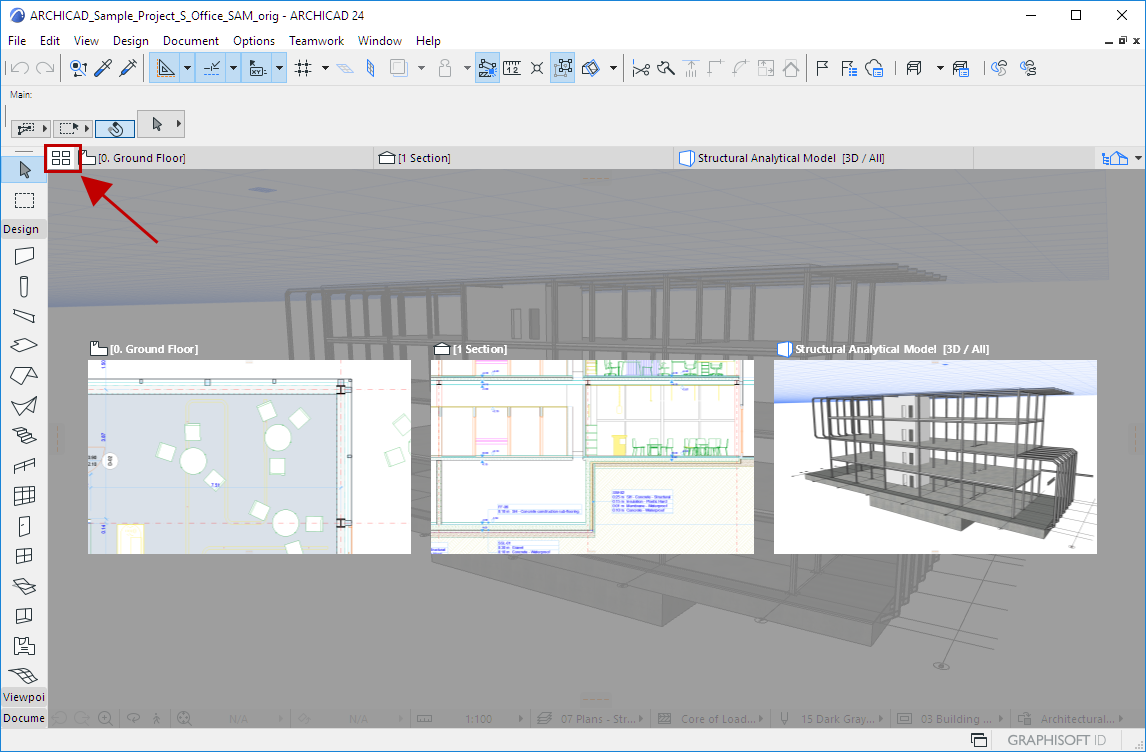Click the syringe Inject Parameters tool
The width and height of the screenshot is (1146, 752).
coord(128,68)
